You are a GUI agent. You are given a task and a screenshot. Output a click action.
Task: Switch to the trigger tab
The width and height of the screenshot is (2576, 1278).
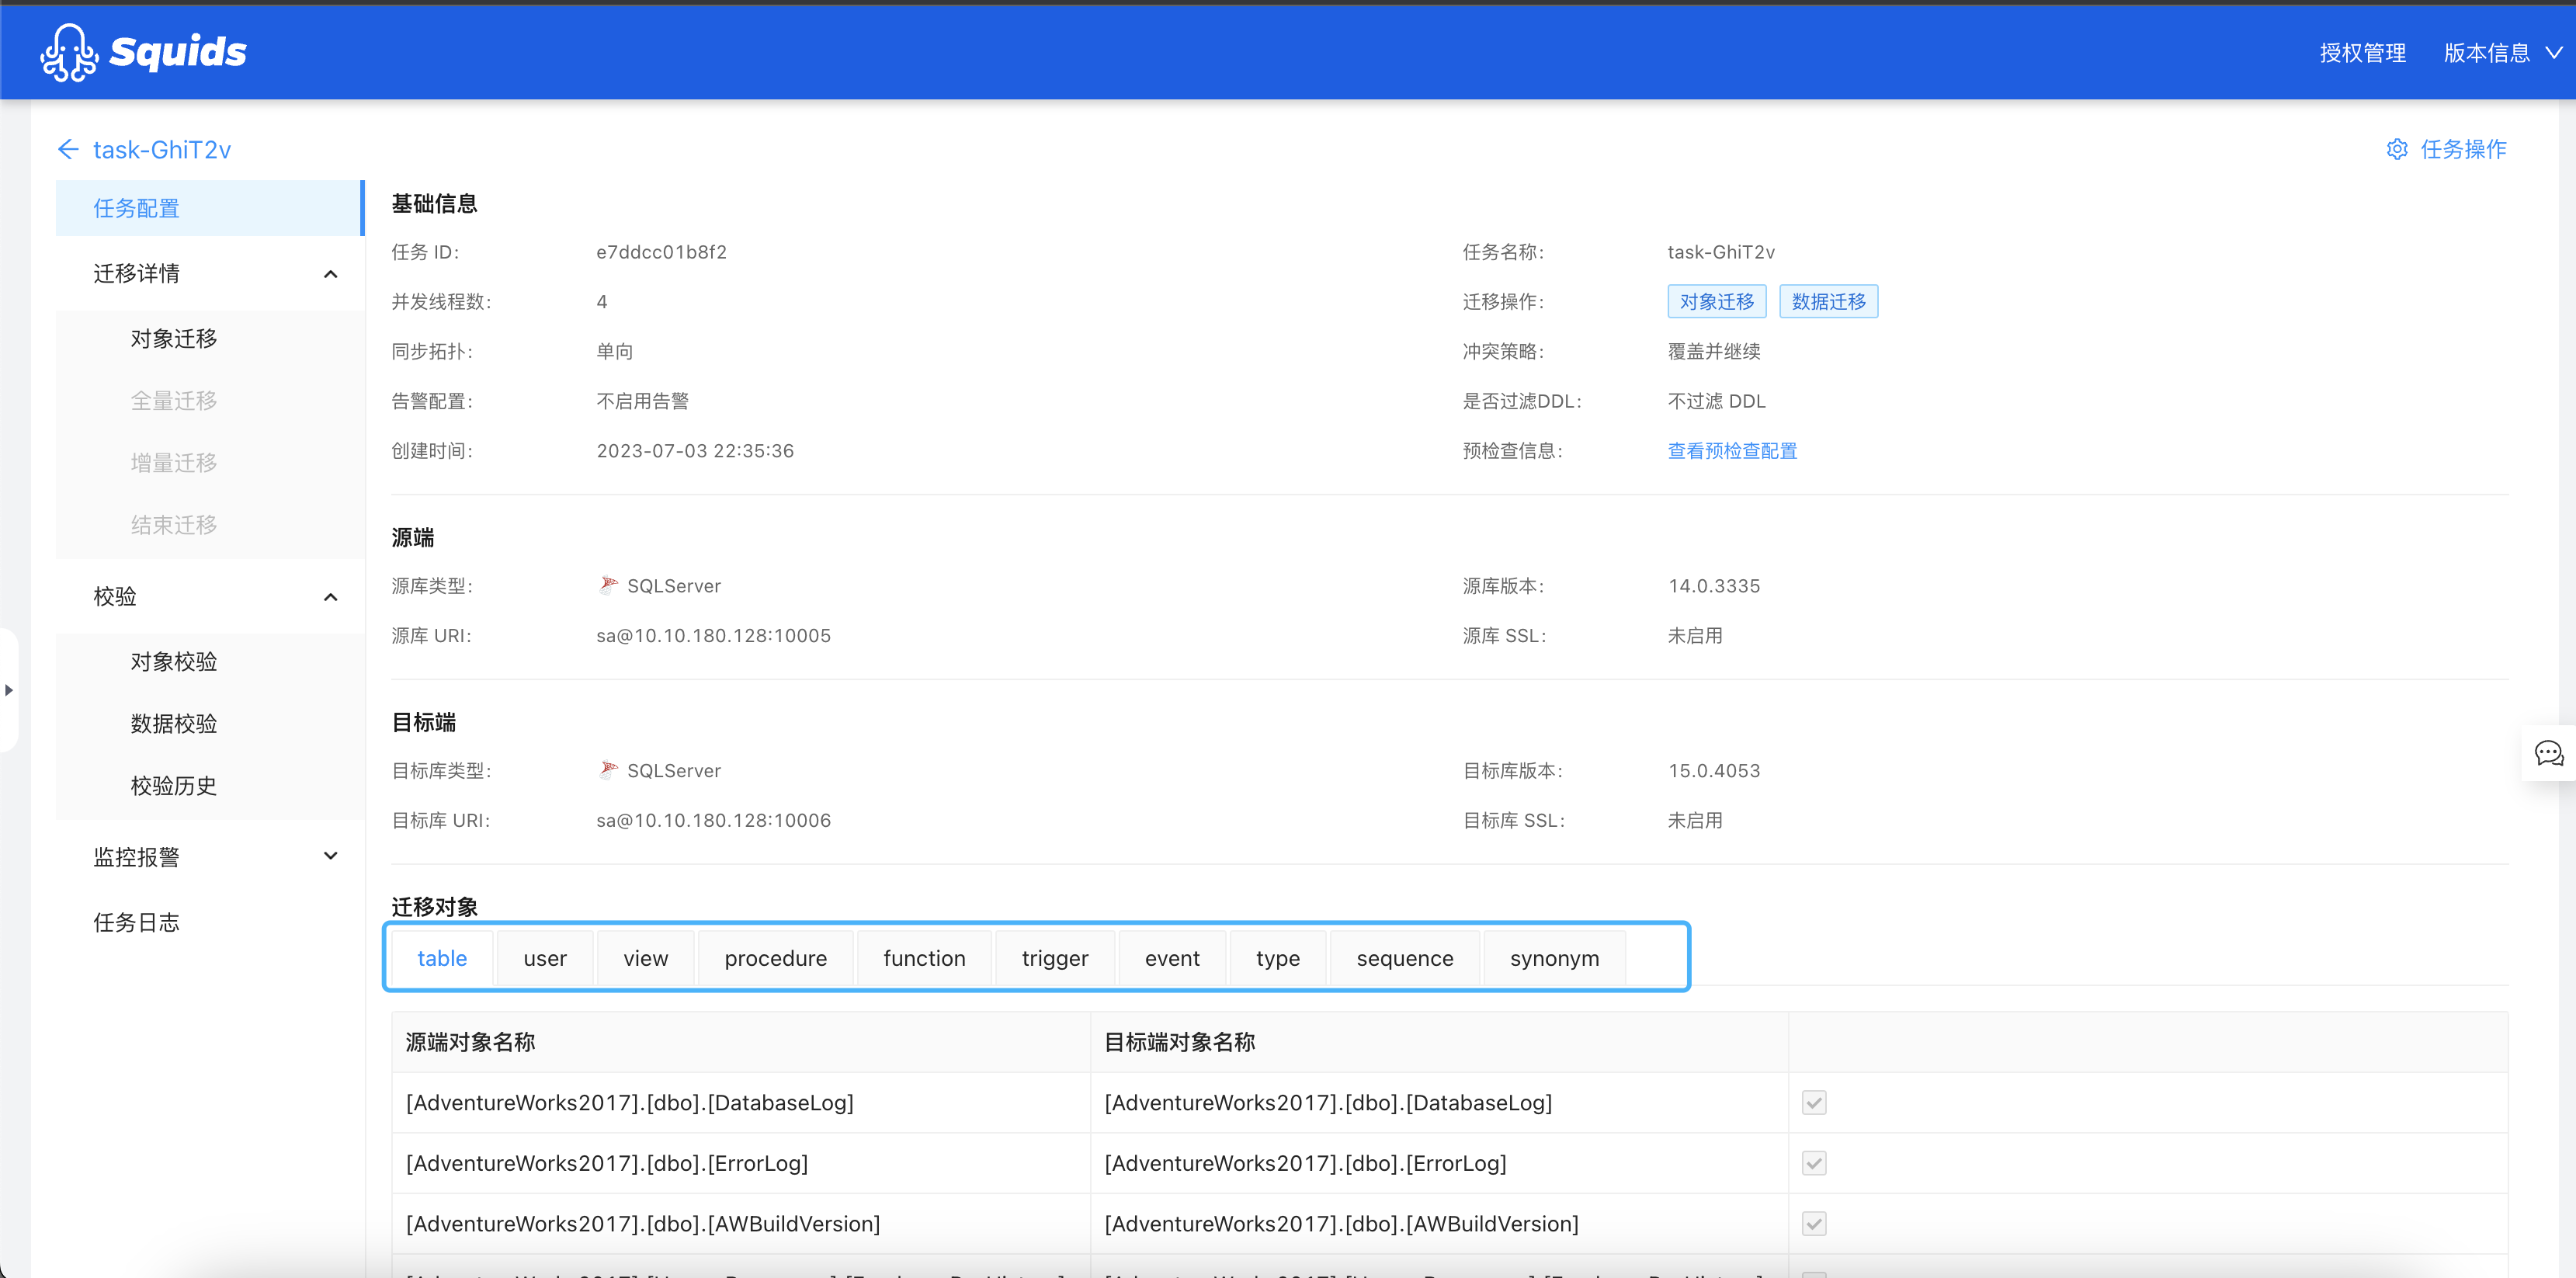pyautogui.click(x=1054, y=958)
